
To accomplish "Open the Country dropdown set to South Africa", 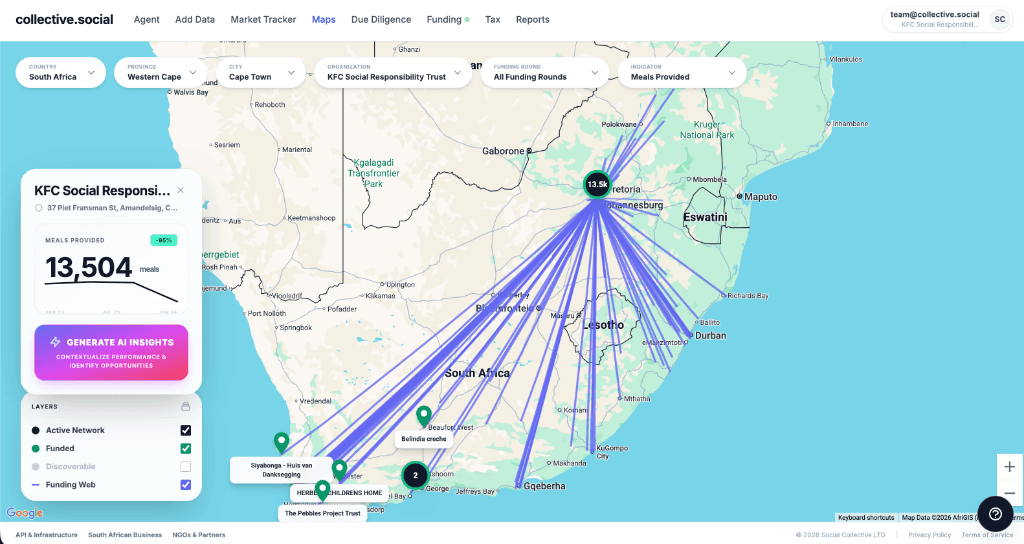I will [61, 72].
